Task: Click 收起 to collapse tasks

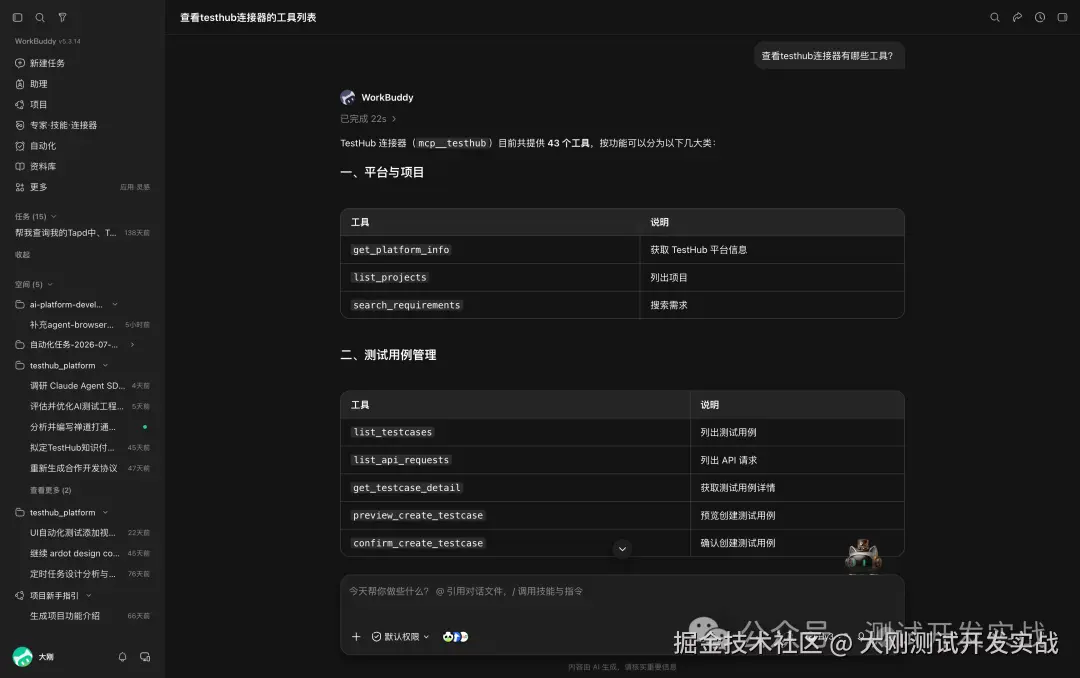Action: 23,255
